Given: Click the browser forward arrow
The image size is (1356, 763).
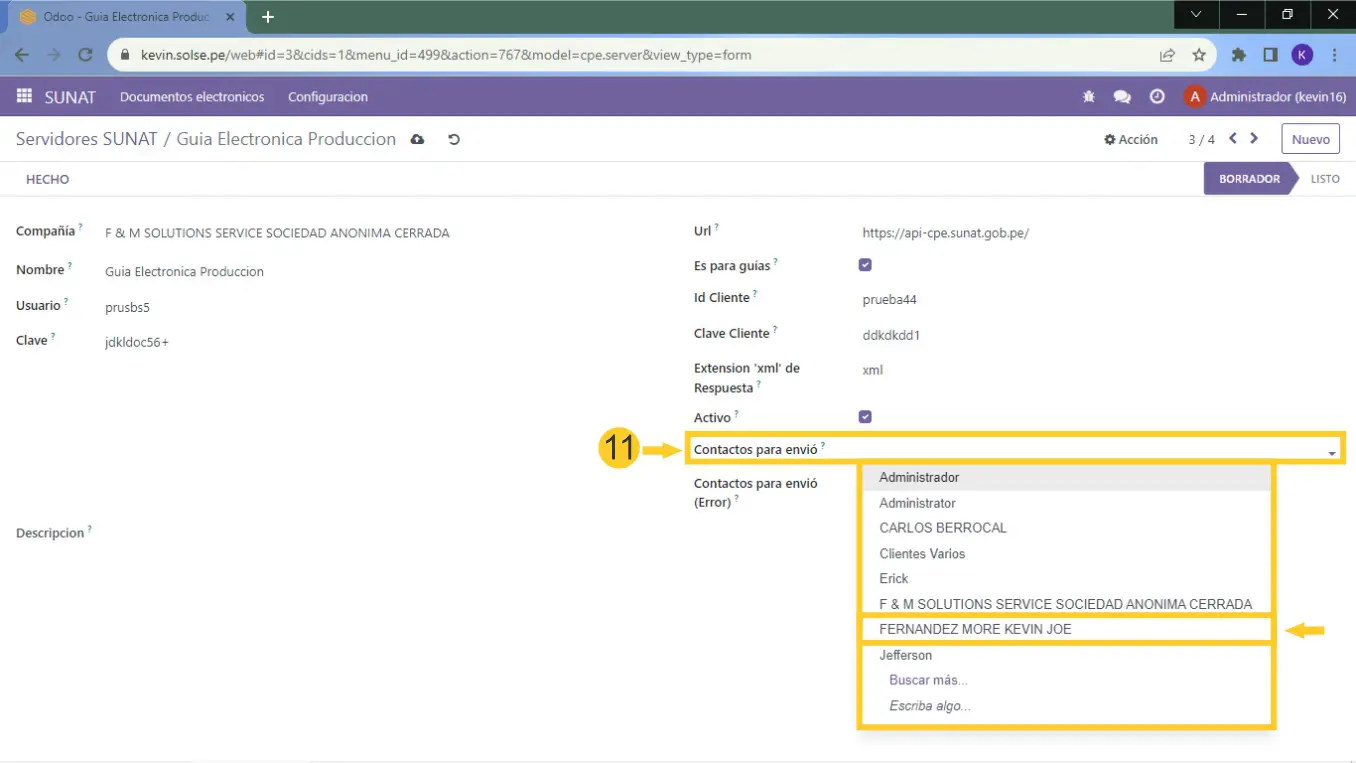Looking at the screenshot, I should click(x=54, y=55).
